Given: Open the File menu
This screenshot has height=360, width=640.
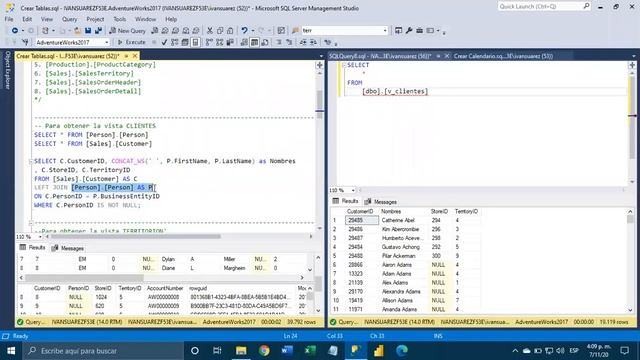Looking at the screenshot, I should 9,19.
